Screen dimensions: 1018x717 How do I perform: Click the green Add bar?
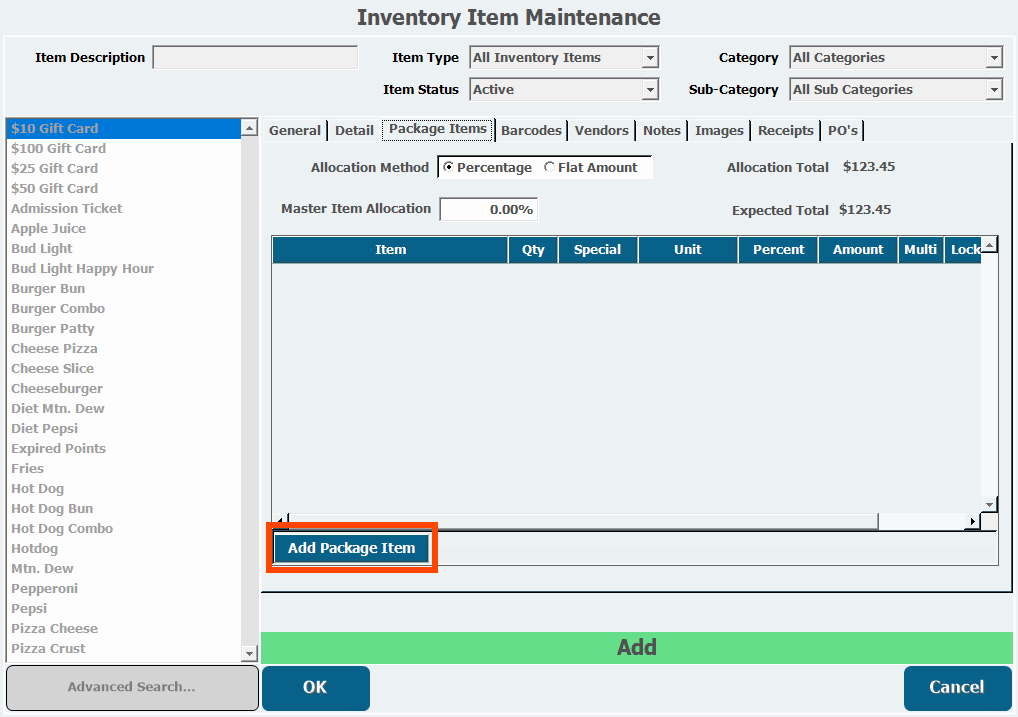[636, 647]
